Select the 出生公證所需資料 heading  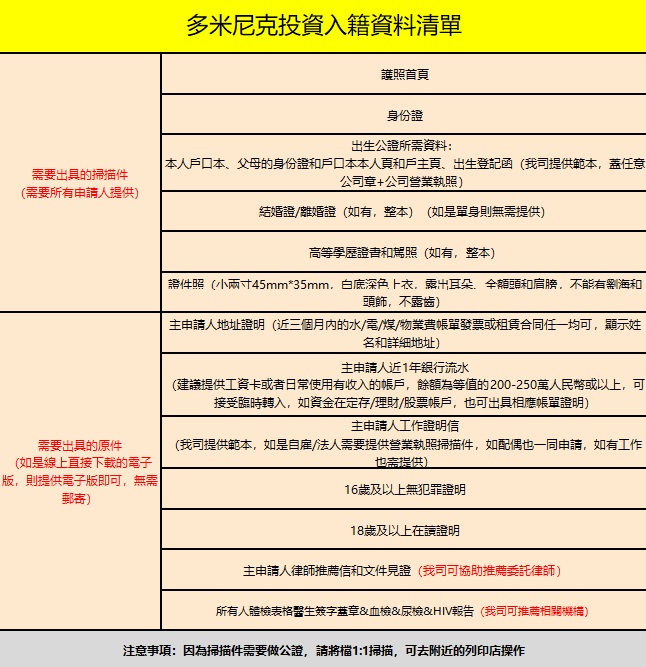(x=404, y=145)
